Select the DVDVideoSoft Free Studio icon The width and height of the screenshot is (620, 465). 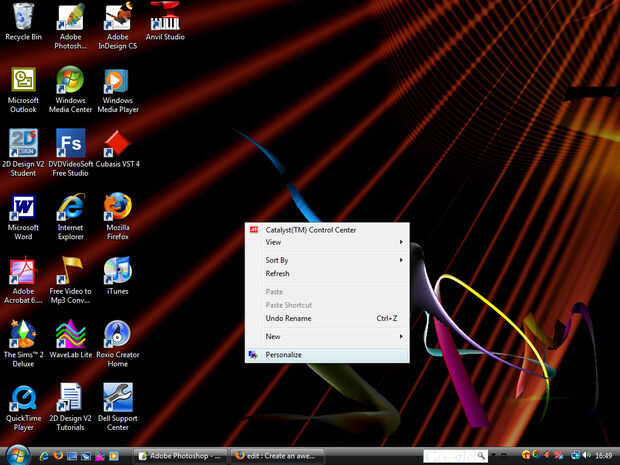click(x=70, y=153)
